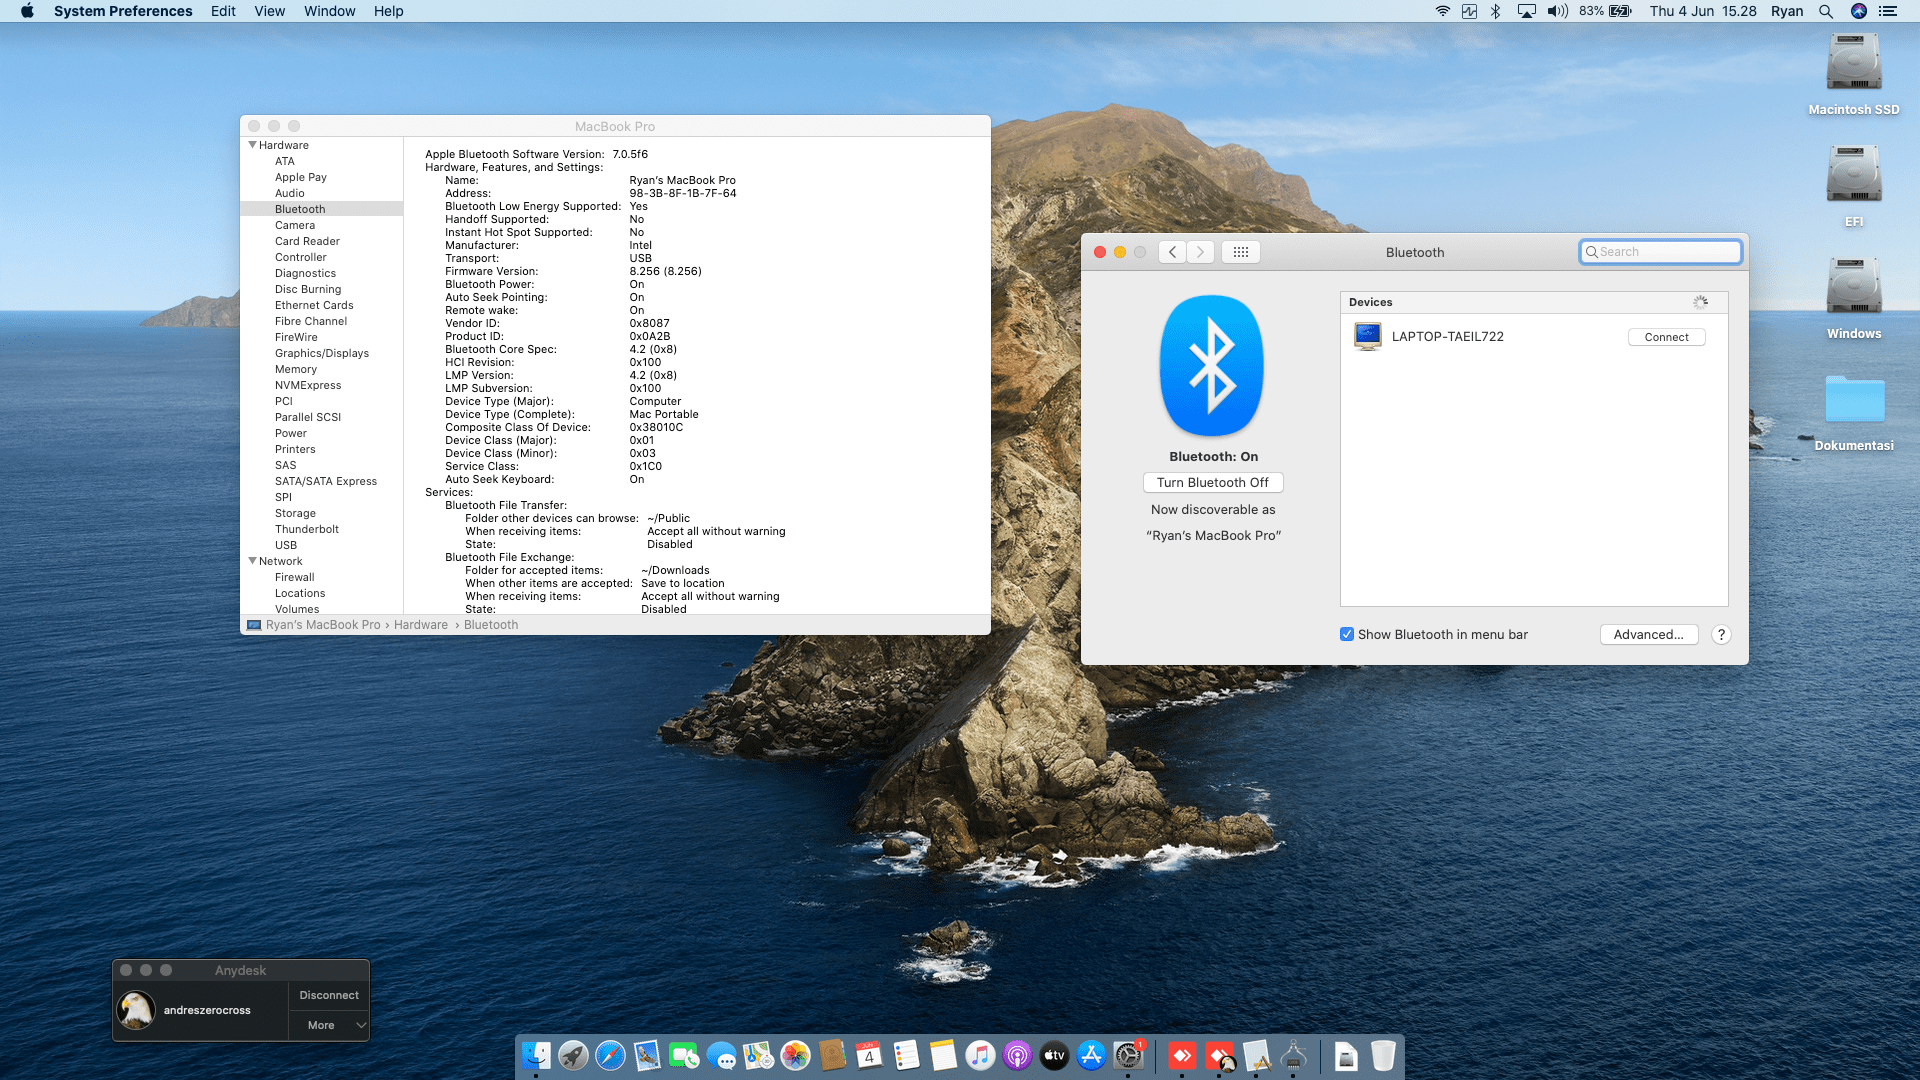Open the View menu
This screenshot has height=1080, width=1920.
[x=270, y=11]
